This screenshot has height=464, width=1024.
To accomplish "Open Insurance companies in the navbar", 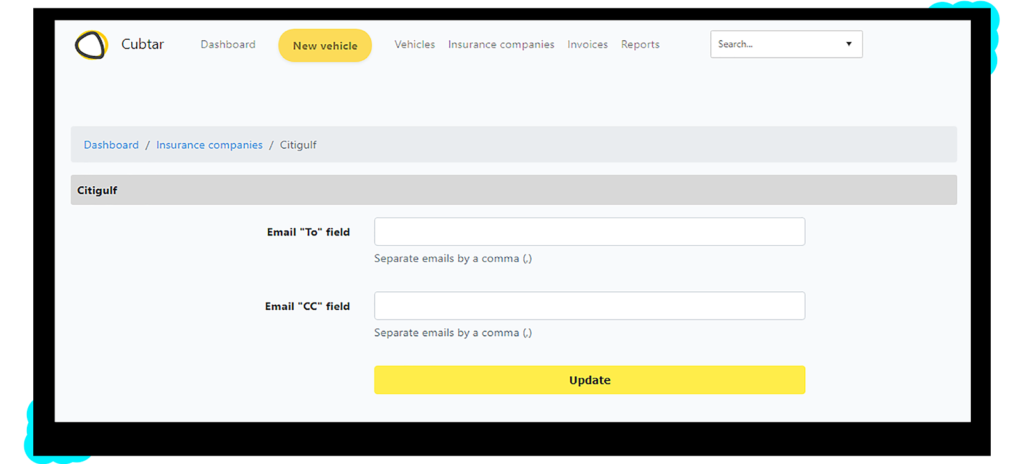I will click(x=501, y=44).
